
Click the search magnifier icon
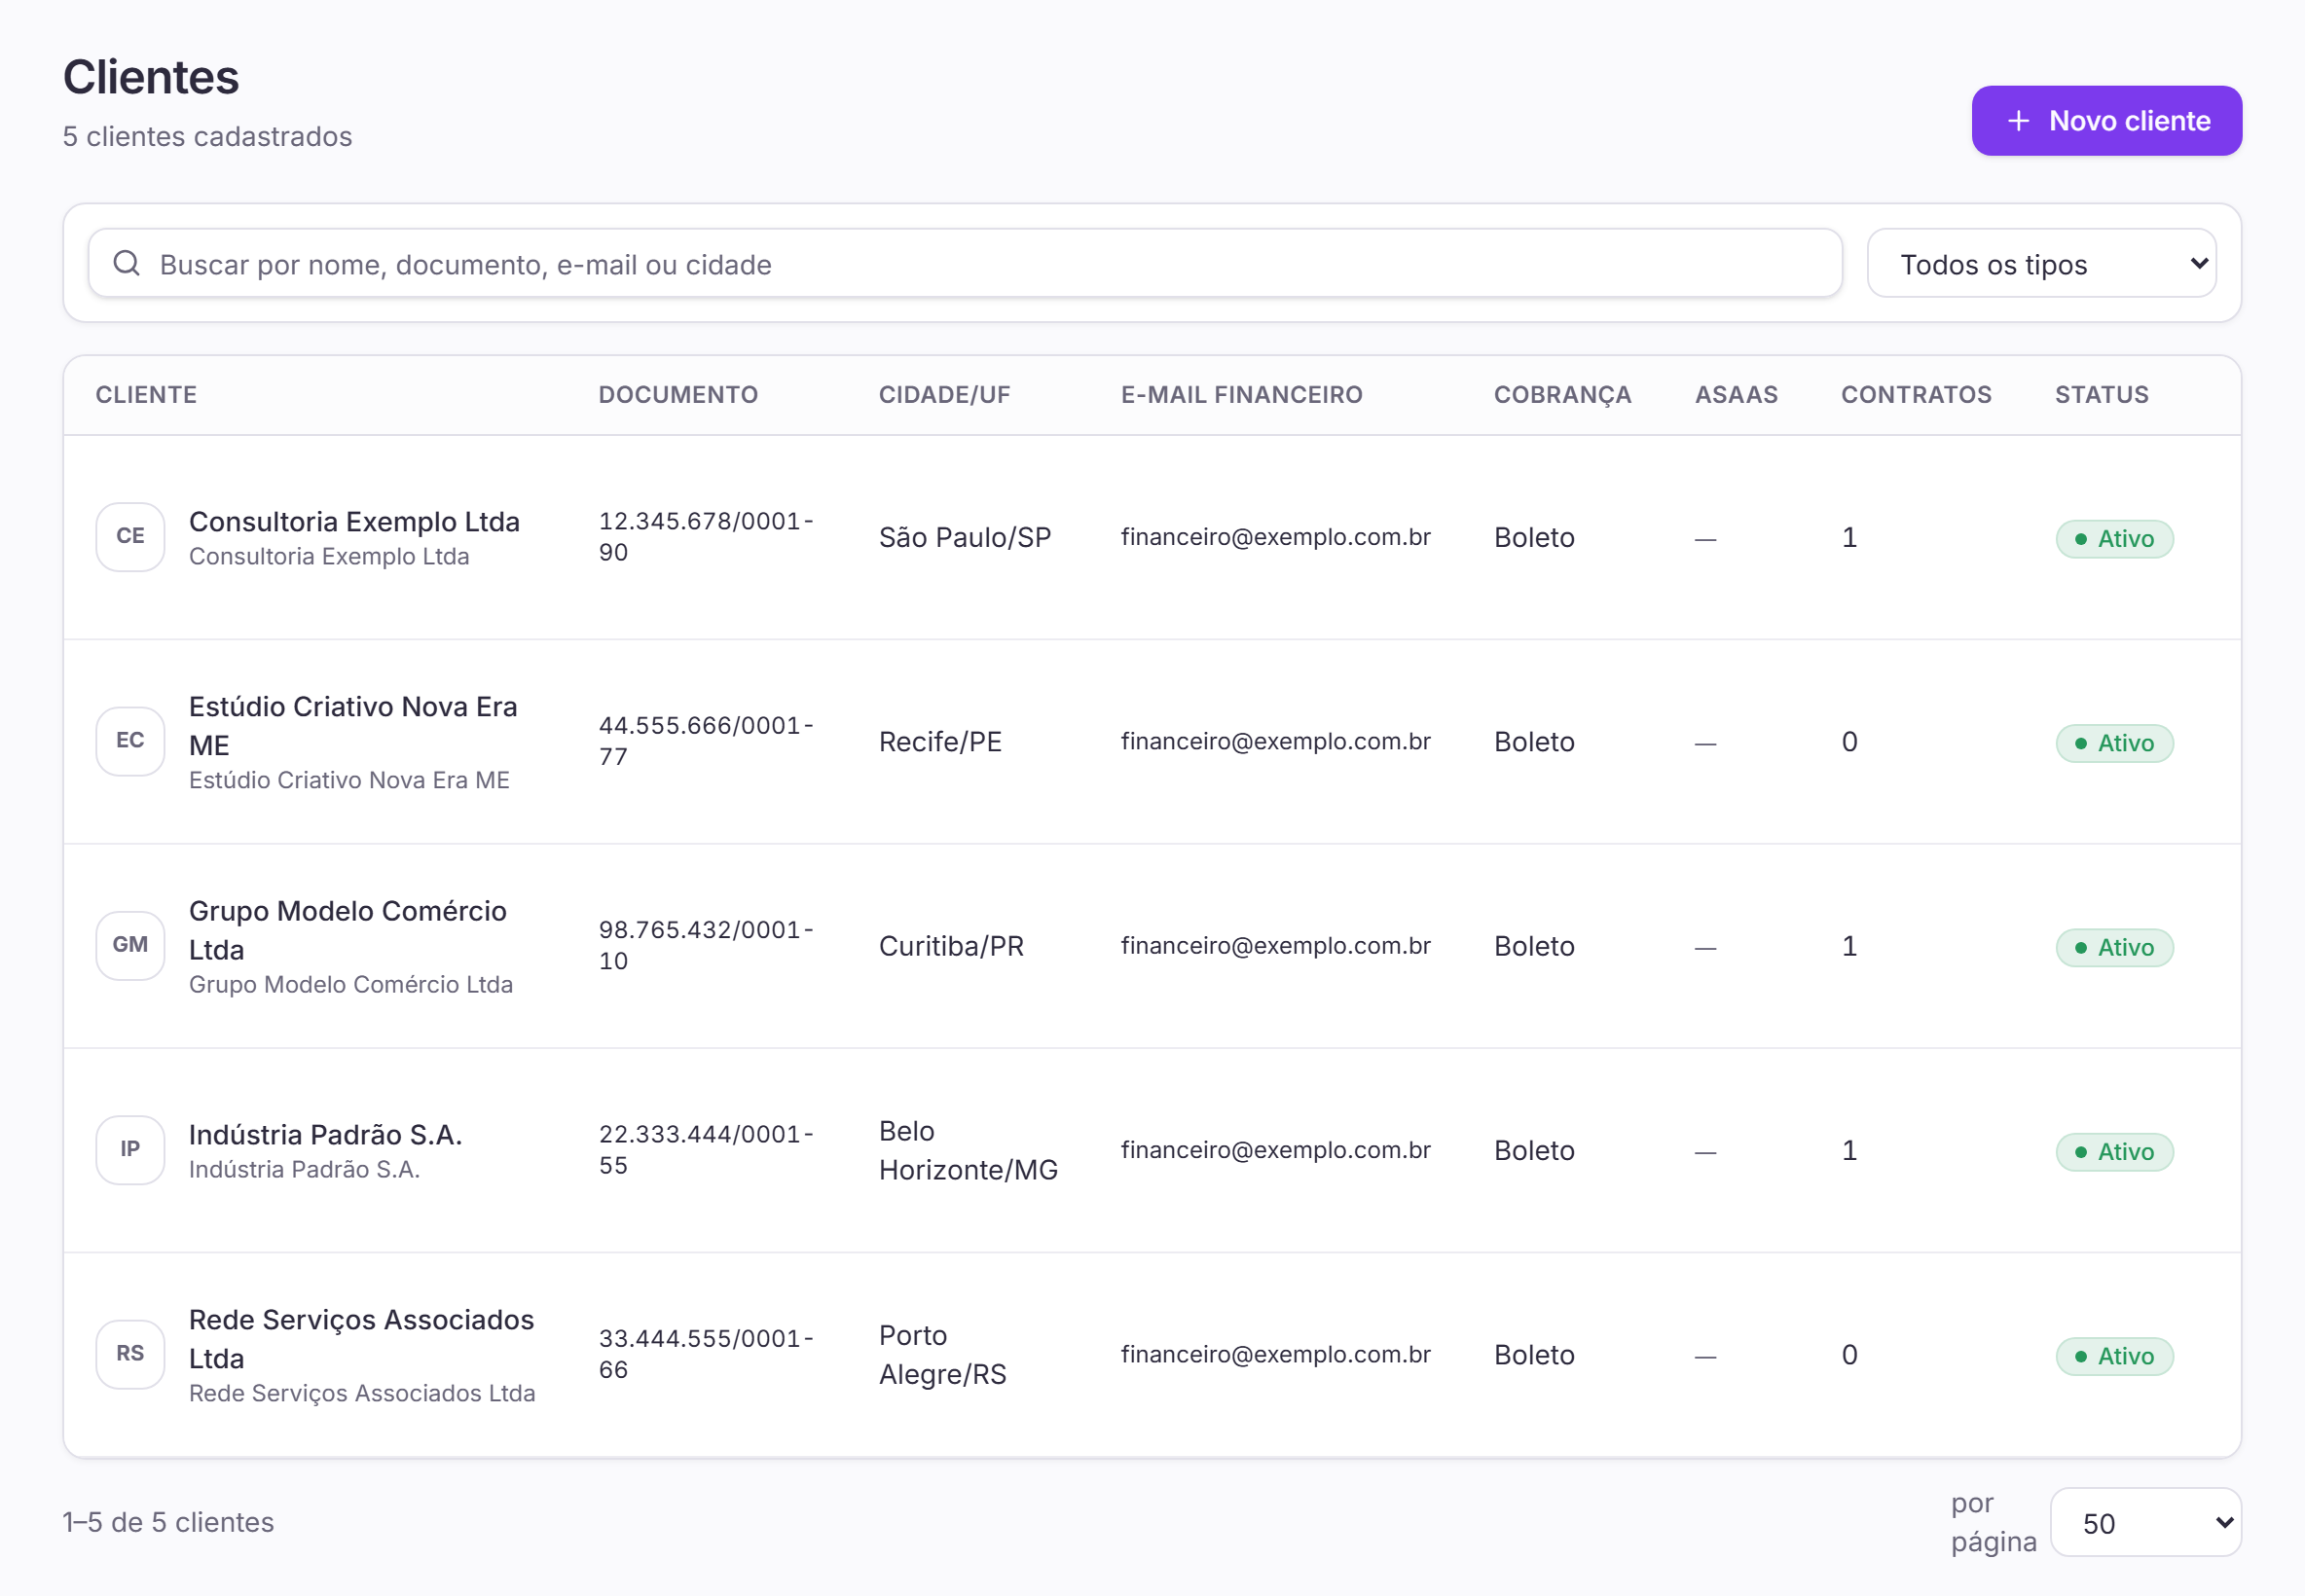[x=126, y=263]
